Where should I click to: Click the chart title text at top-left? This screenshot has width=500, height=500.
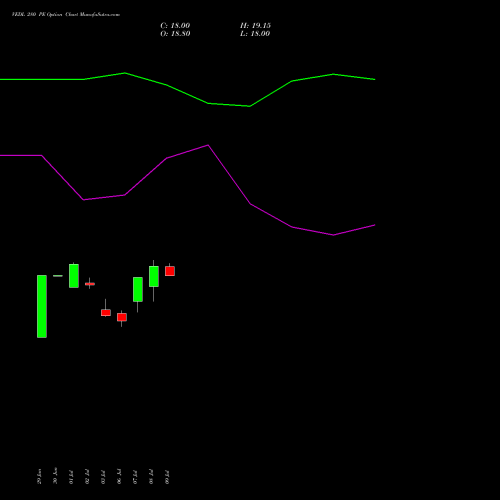tap(66, 15)
